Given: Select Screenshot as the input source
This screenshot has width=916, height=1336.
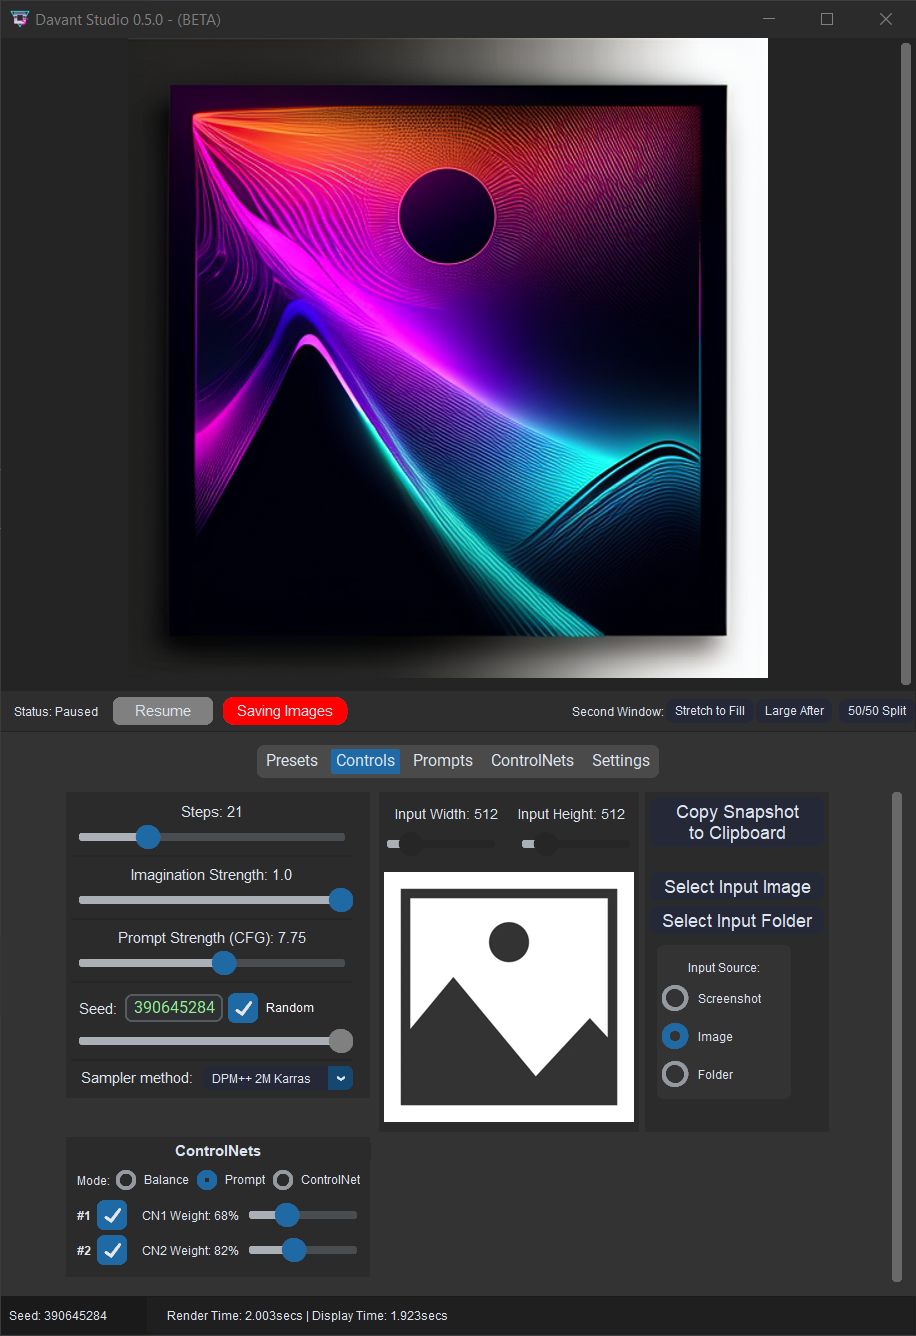Looking at the screenshot, I should (675, 998).
